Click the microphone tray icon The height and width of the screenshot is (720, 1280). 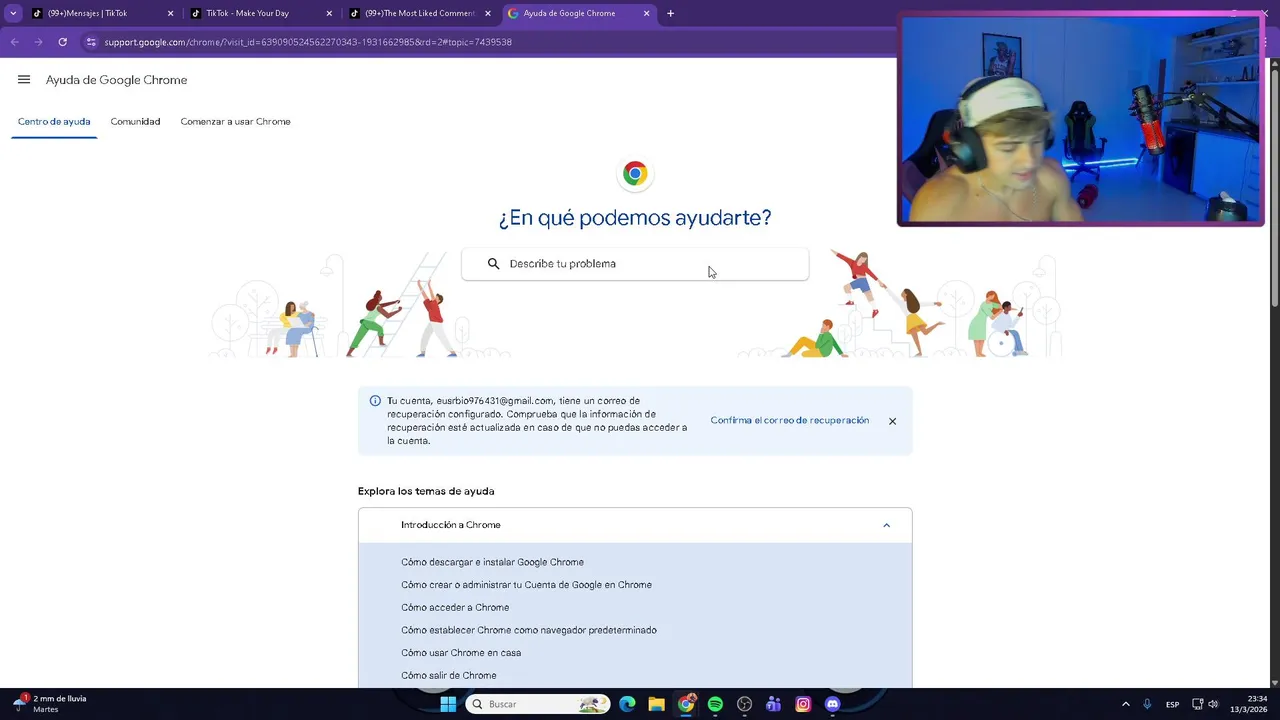(x=1147, y=704)
